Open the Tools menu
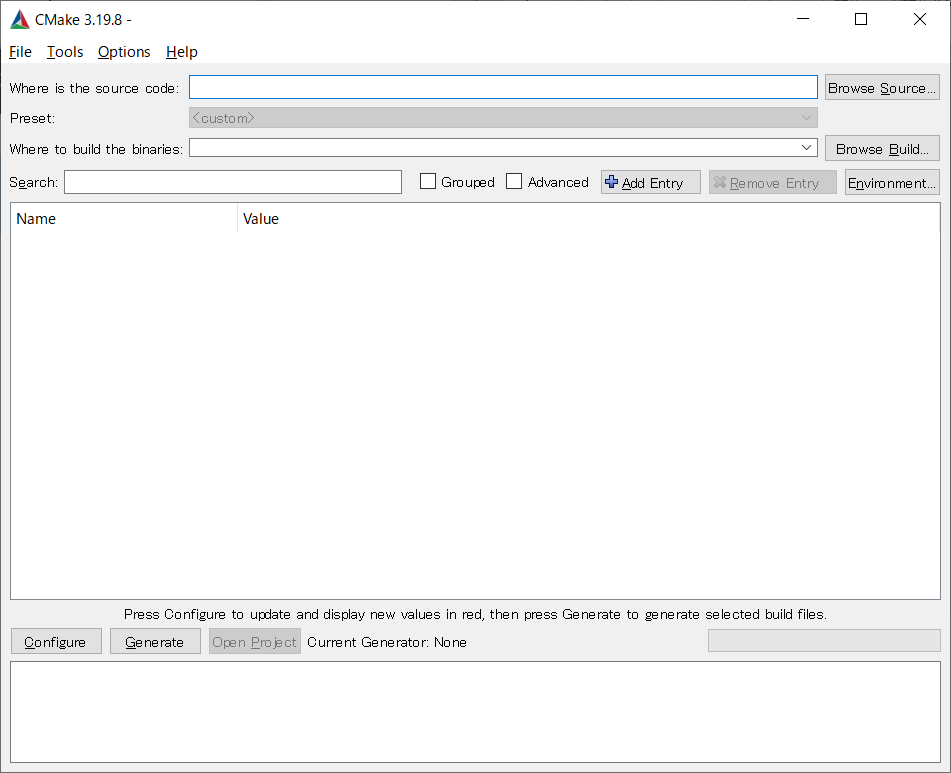 [65, 52]
